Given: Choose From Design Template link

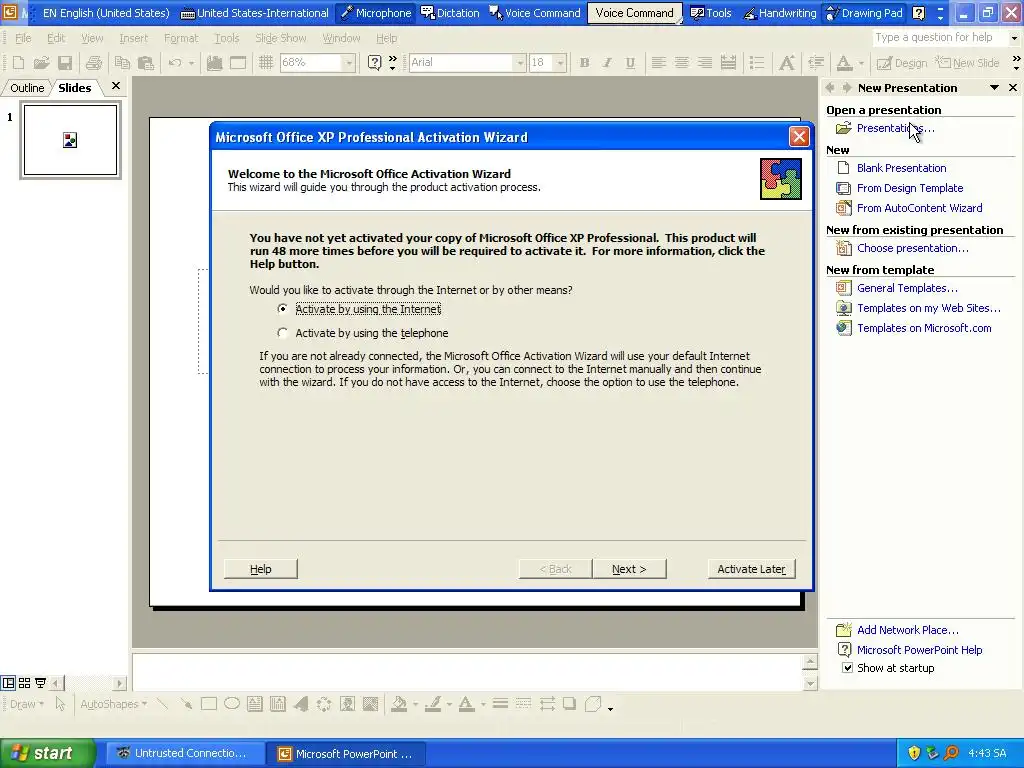Looking at the screenshot, I should pyautogui.click(x=910, y=188).
